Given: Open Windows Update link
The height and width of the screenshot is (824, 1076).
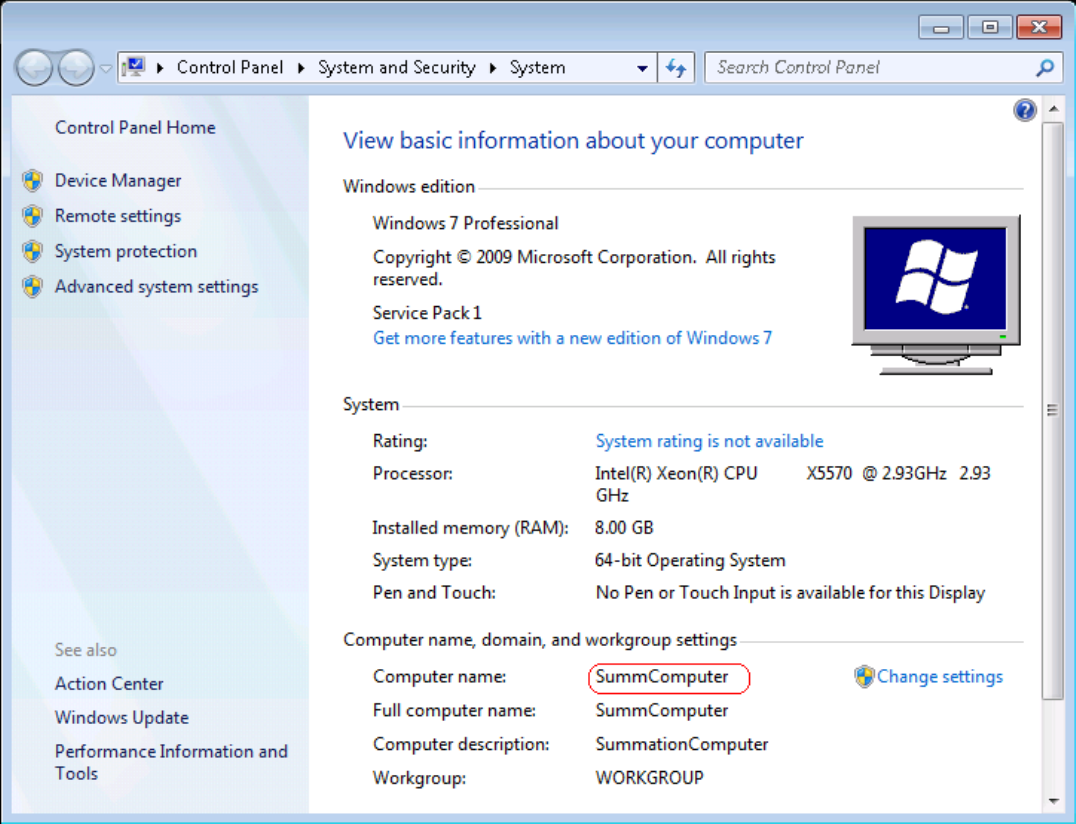Looking at the screenshot, I should 121,718.
